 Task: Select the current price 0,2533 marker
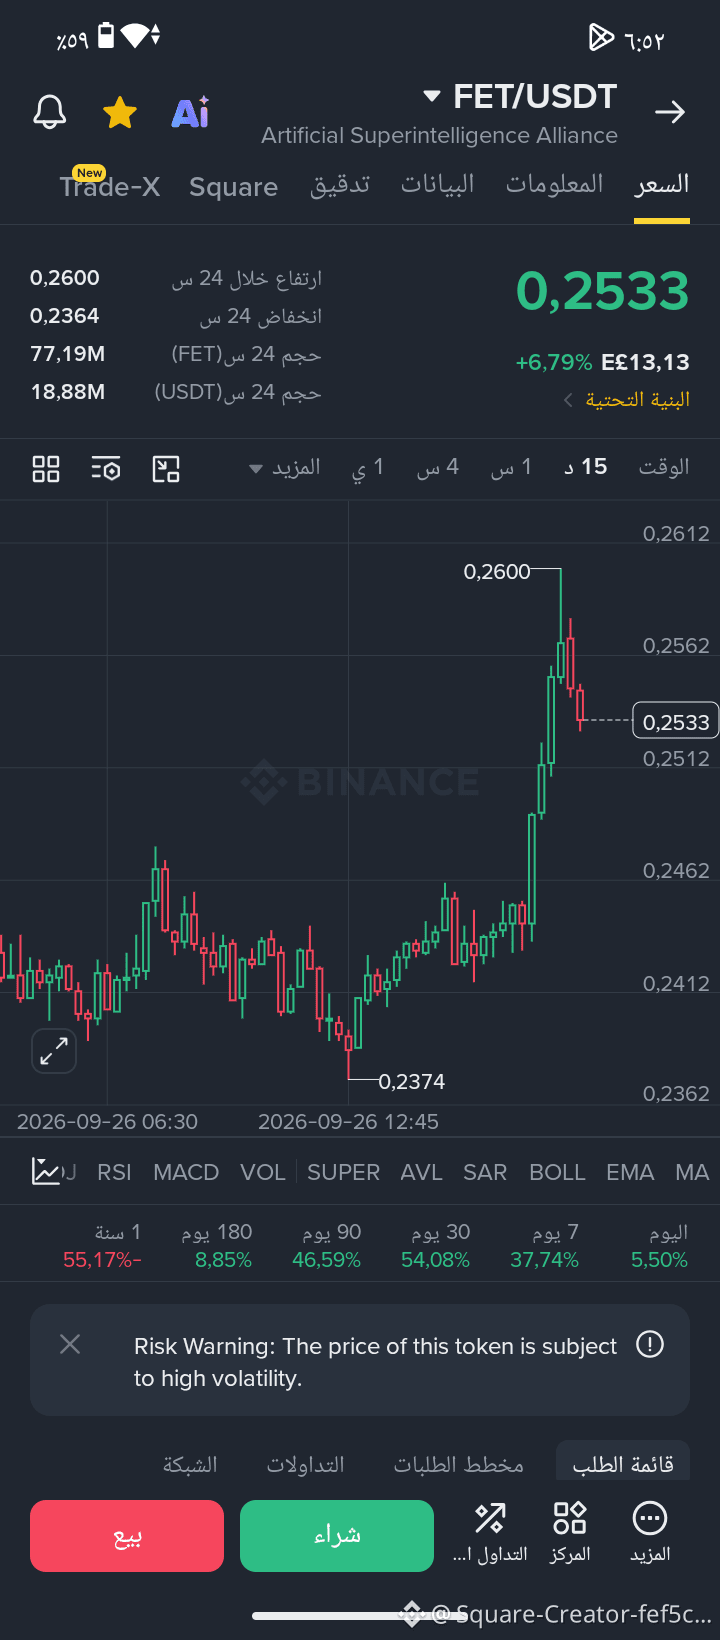pos(676,721)
